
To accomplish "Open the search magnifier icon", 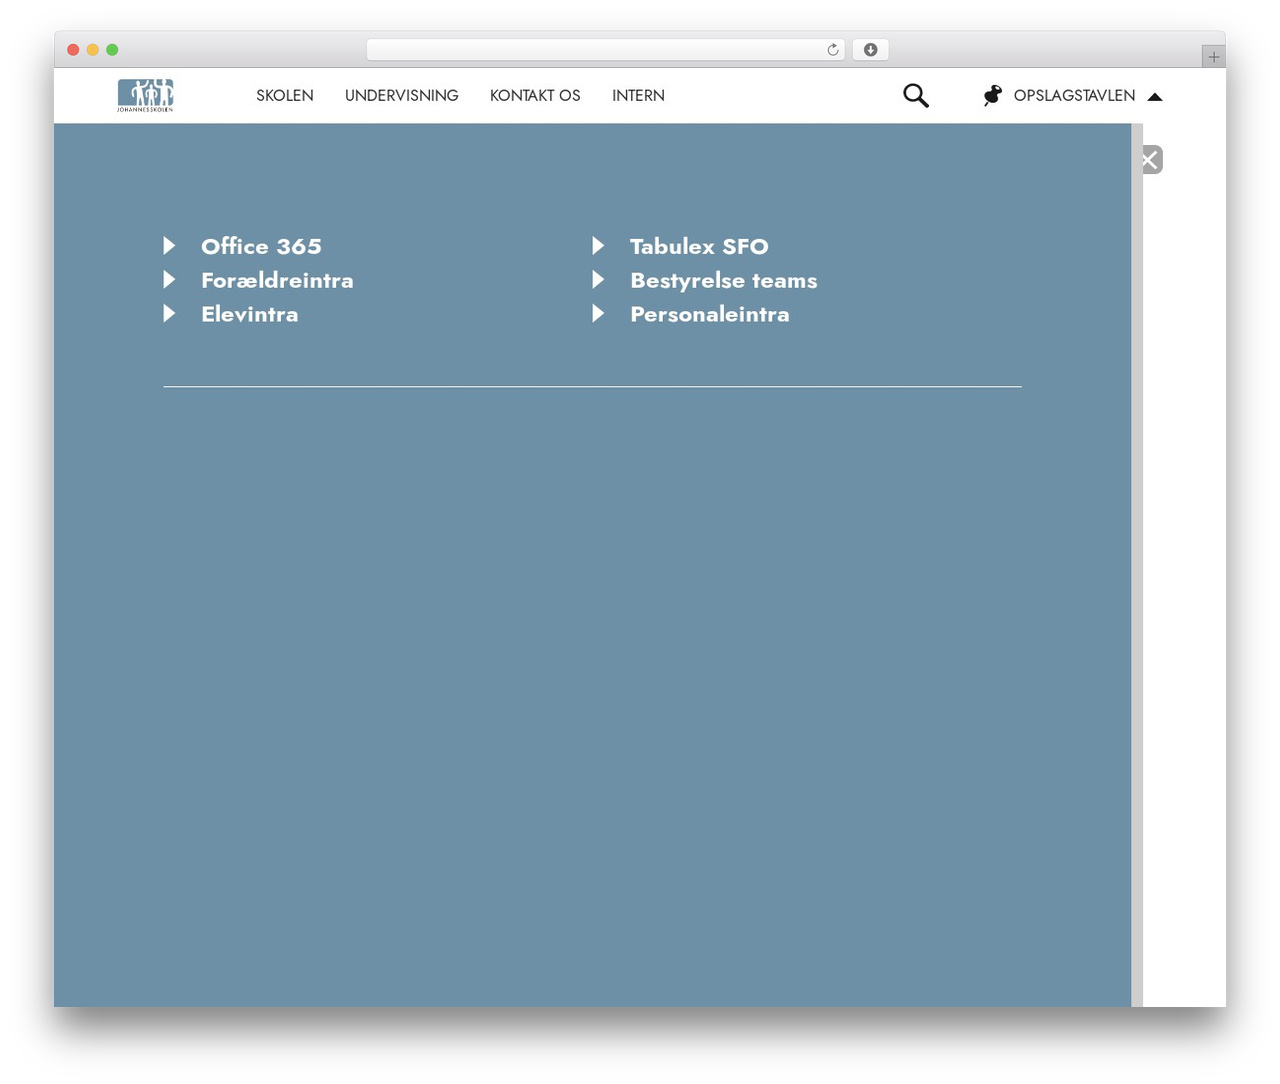I will click(916, 95).
